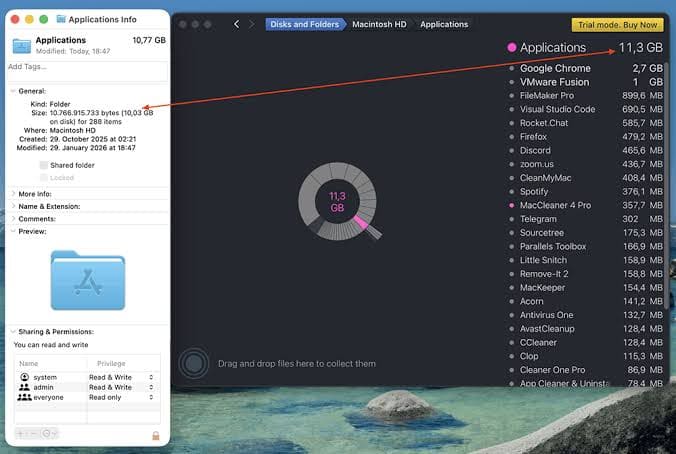Click the 11,3 GB center of the chart

coord(337,202)
